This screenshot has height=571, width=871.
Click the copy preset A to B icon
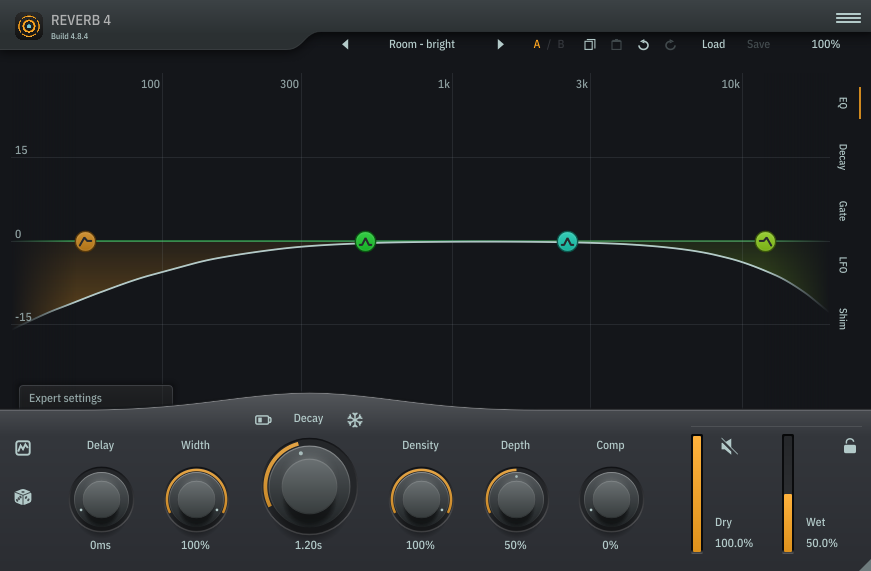tap(590, 45)
